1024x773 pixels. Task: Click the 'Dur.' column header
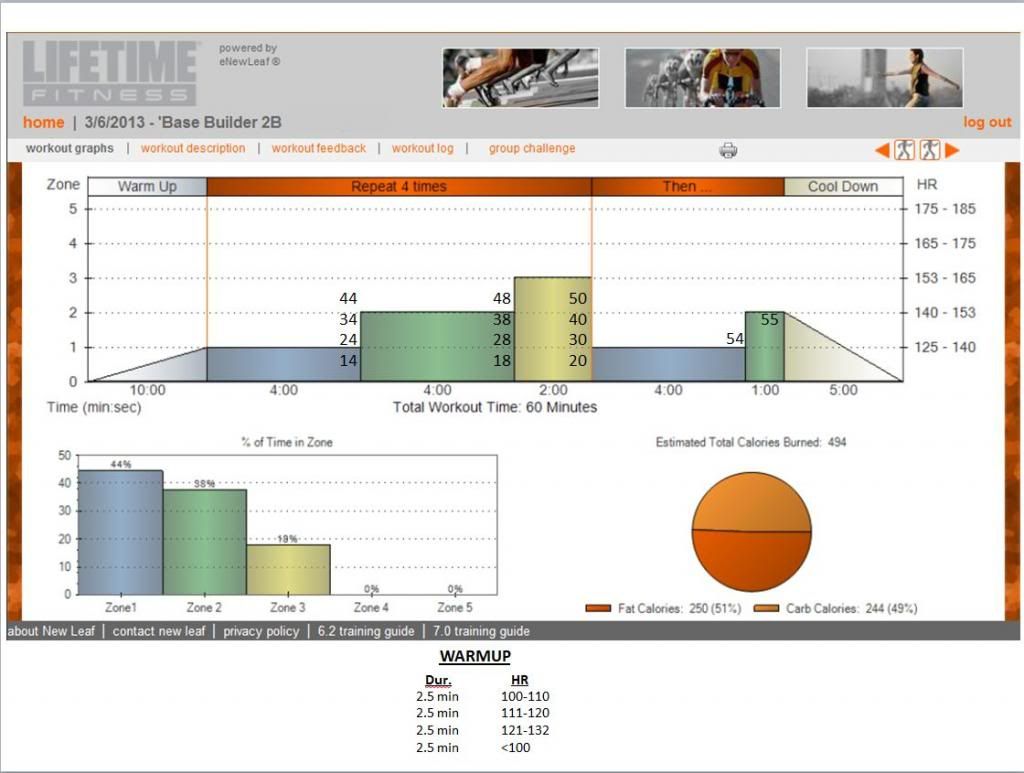[438, 680]
